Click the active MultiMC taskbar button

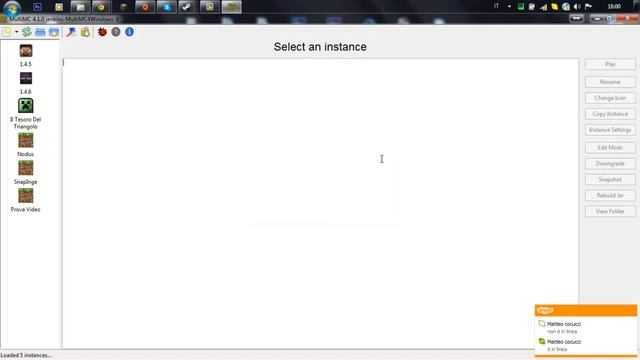tap(231, 7)
